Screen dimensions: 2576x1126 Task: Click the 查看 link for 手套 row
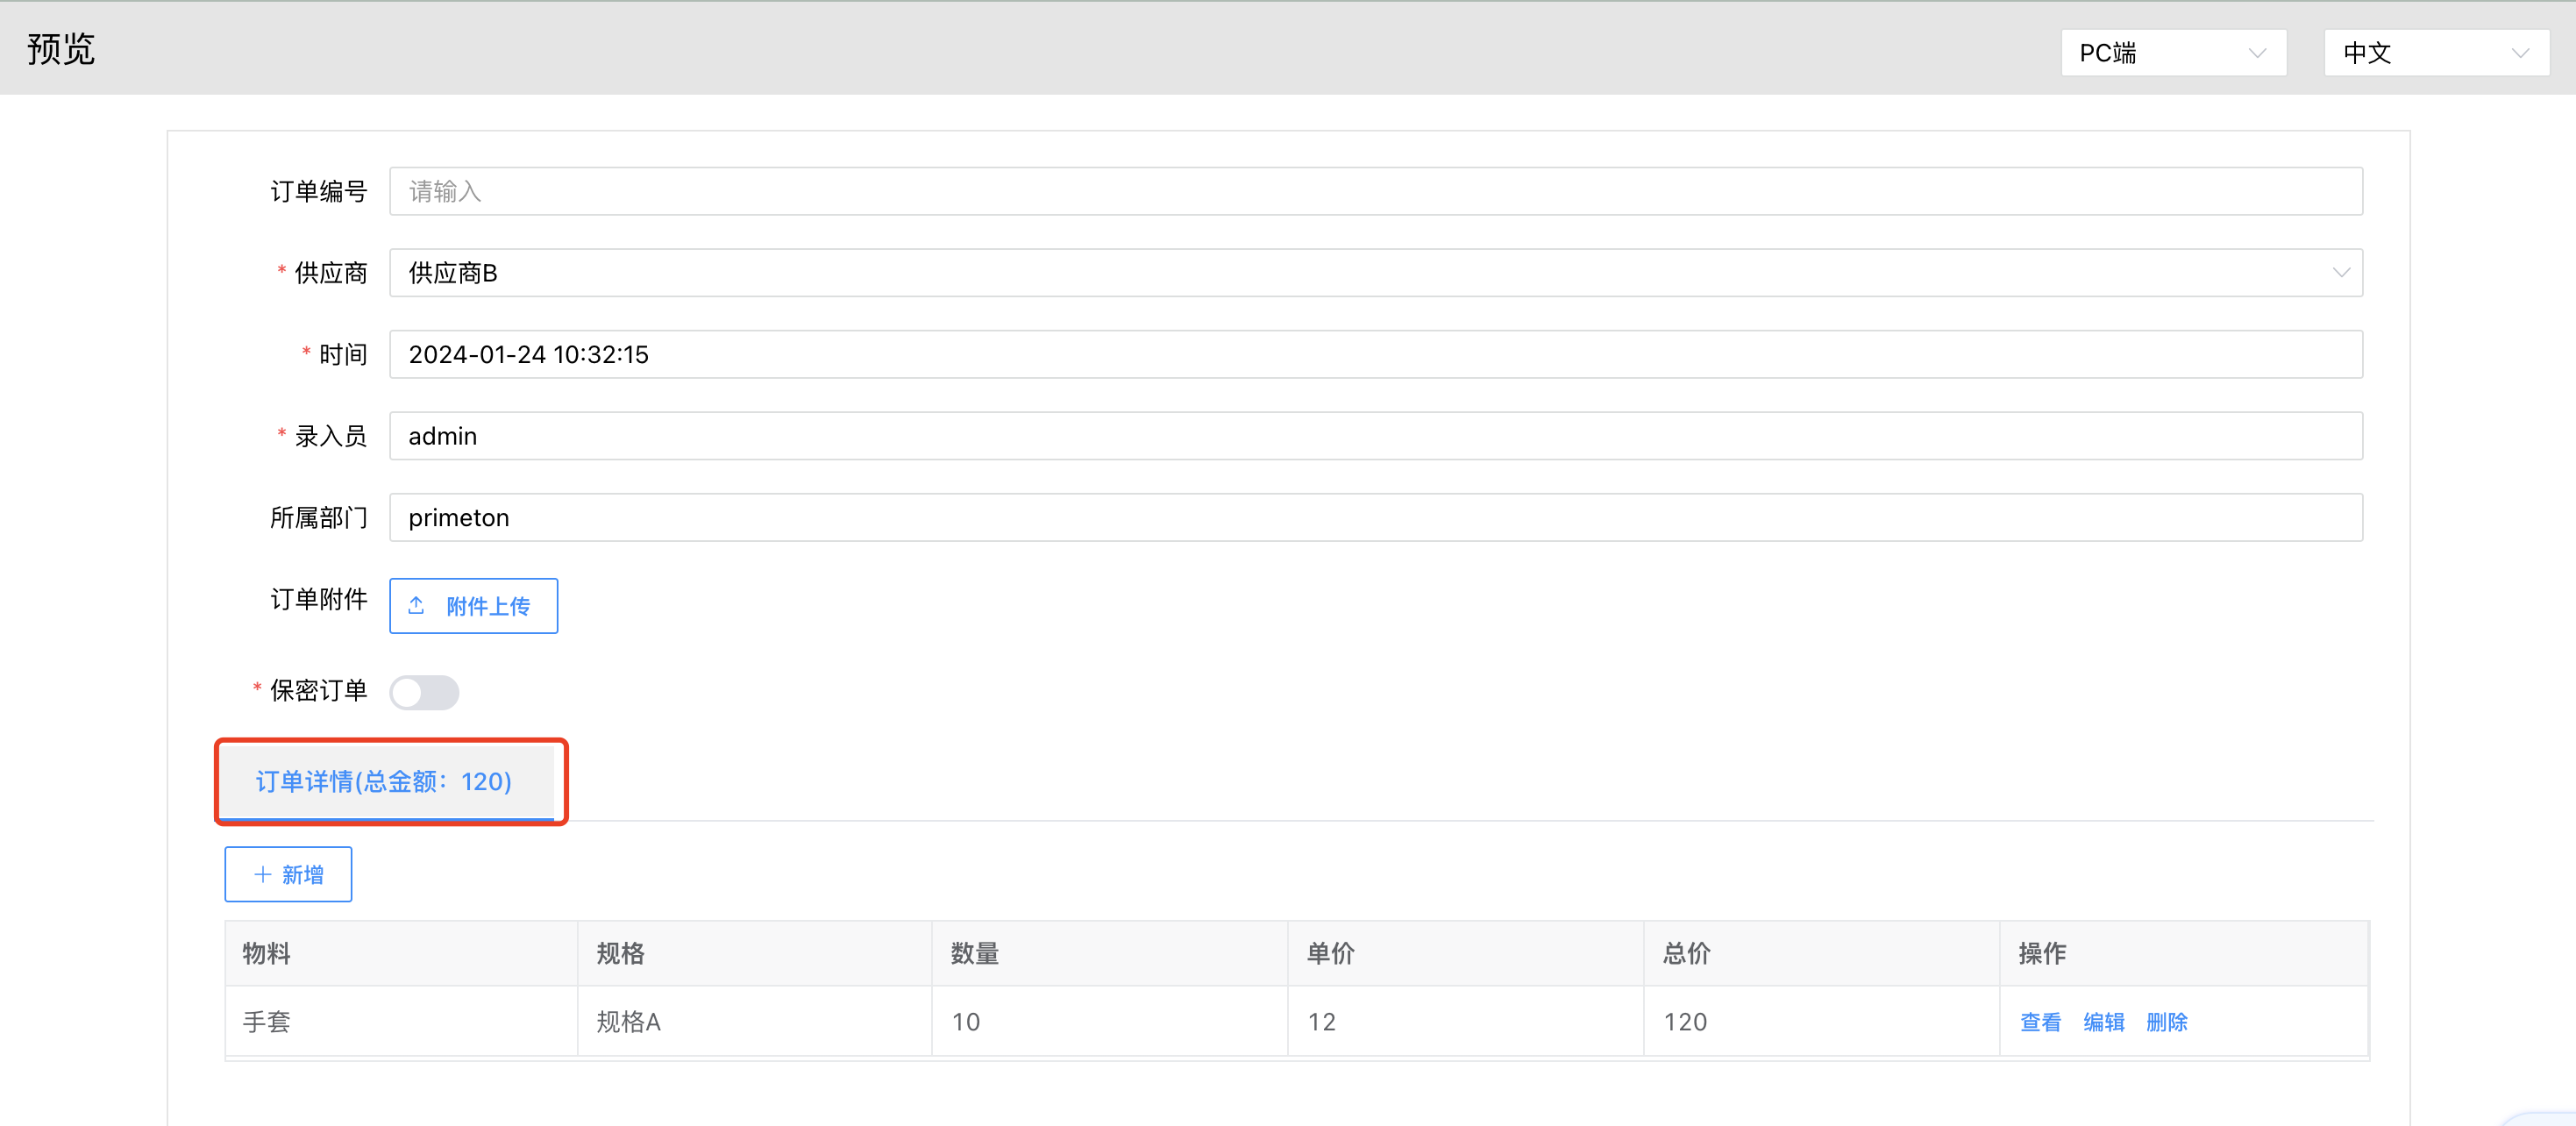(x=2040, y=1022)
